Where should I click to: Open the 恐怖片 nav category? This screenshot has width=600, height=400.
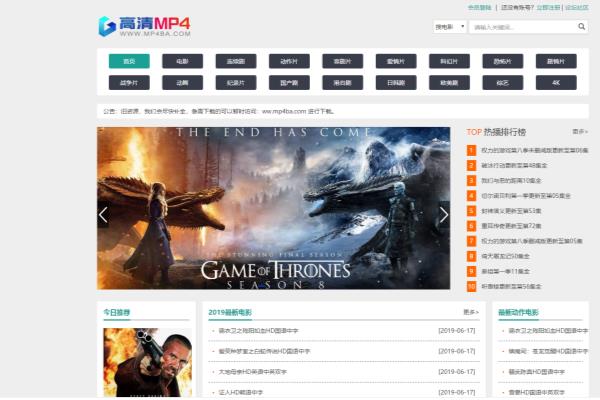pos(503,61)
